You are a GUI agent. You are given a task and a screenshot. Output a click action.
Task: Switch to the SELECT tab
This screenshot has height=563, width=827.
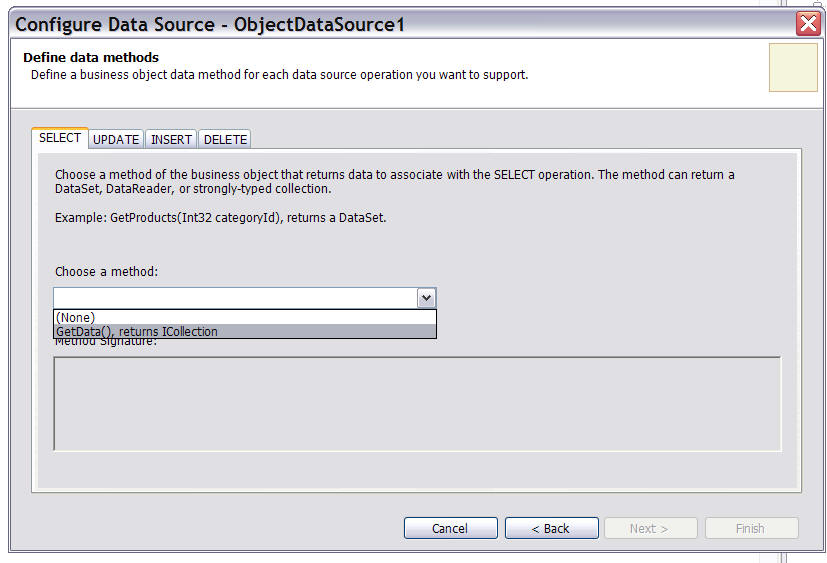[x=60, y=138]
